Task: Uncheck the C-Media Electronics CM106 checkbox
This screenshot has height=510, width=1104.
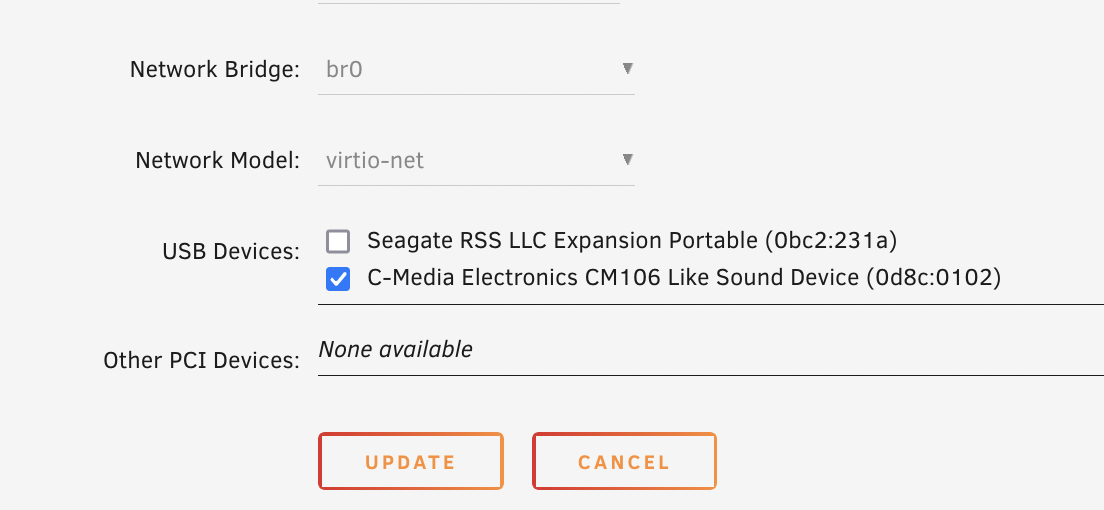Action: (338, 279)
